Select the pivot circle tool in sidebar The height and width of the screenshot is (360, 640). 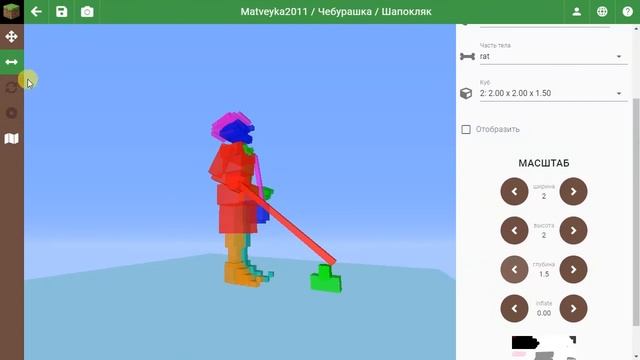(11, 113)
